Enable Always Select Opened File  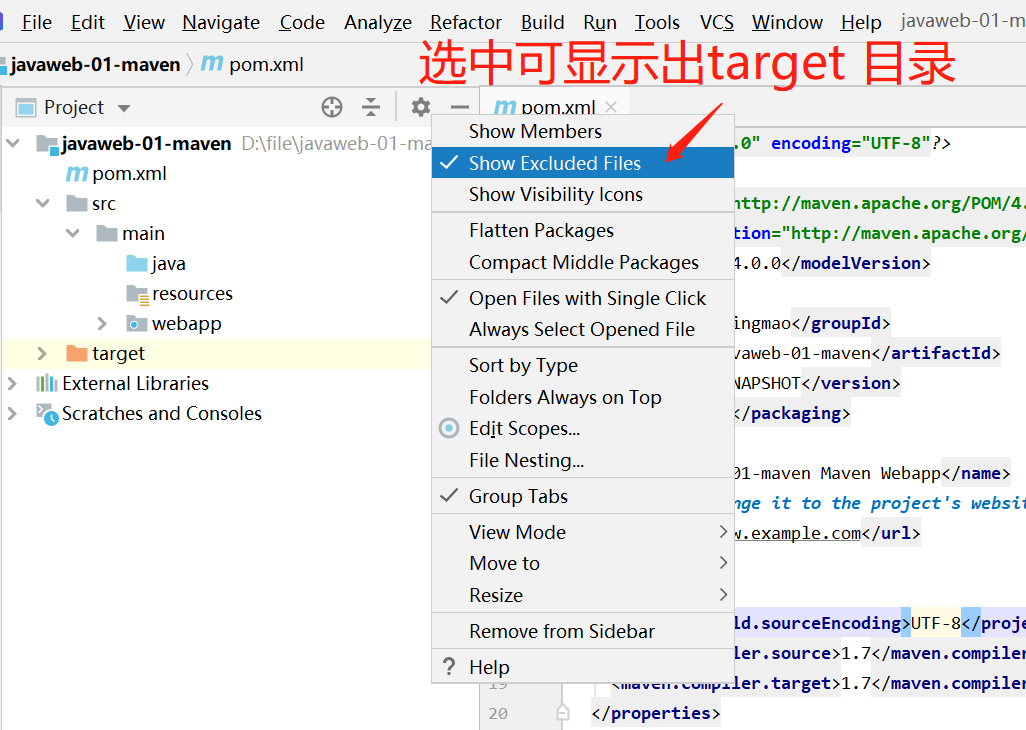582,330
